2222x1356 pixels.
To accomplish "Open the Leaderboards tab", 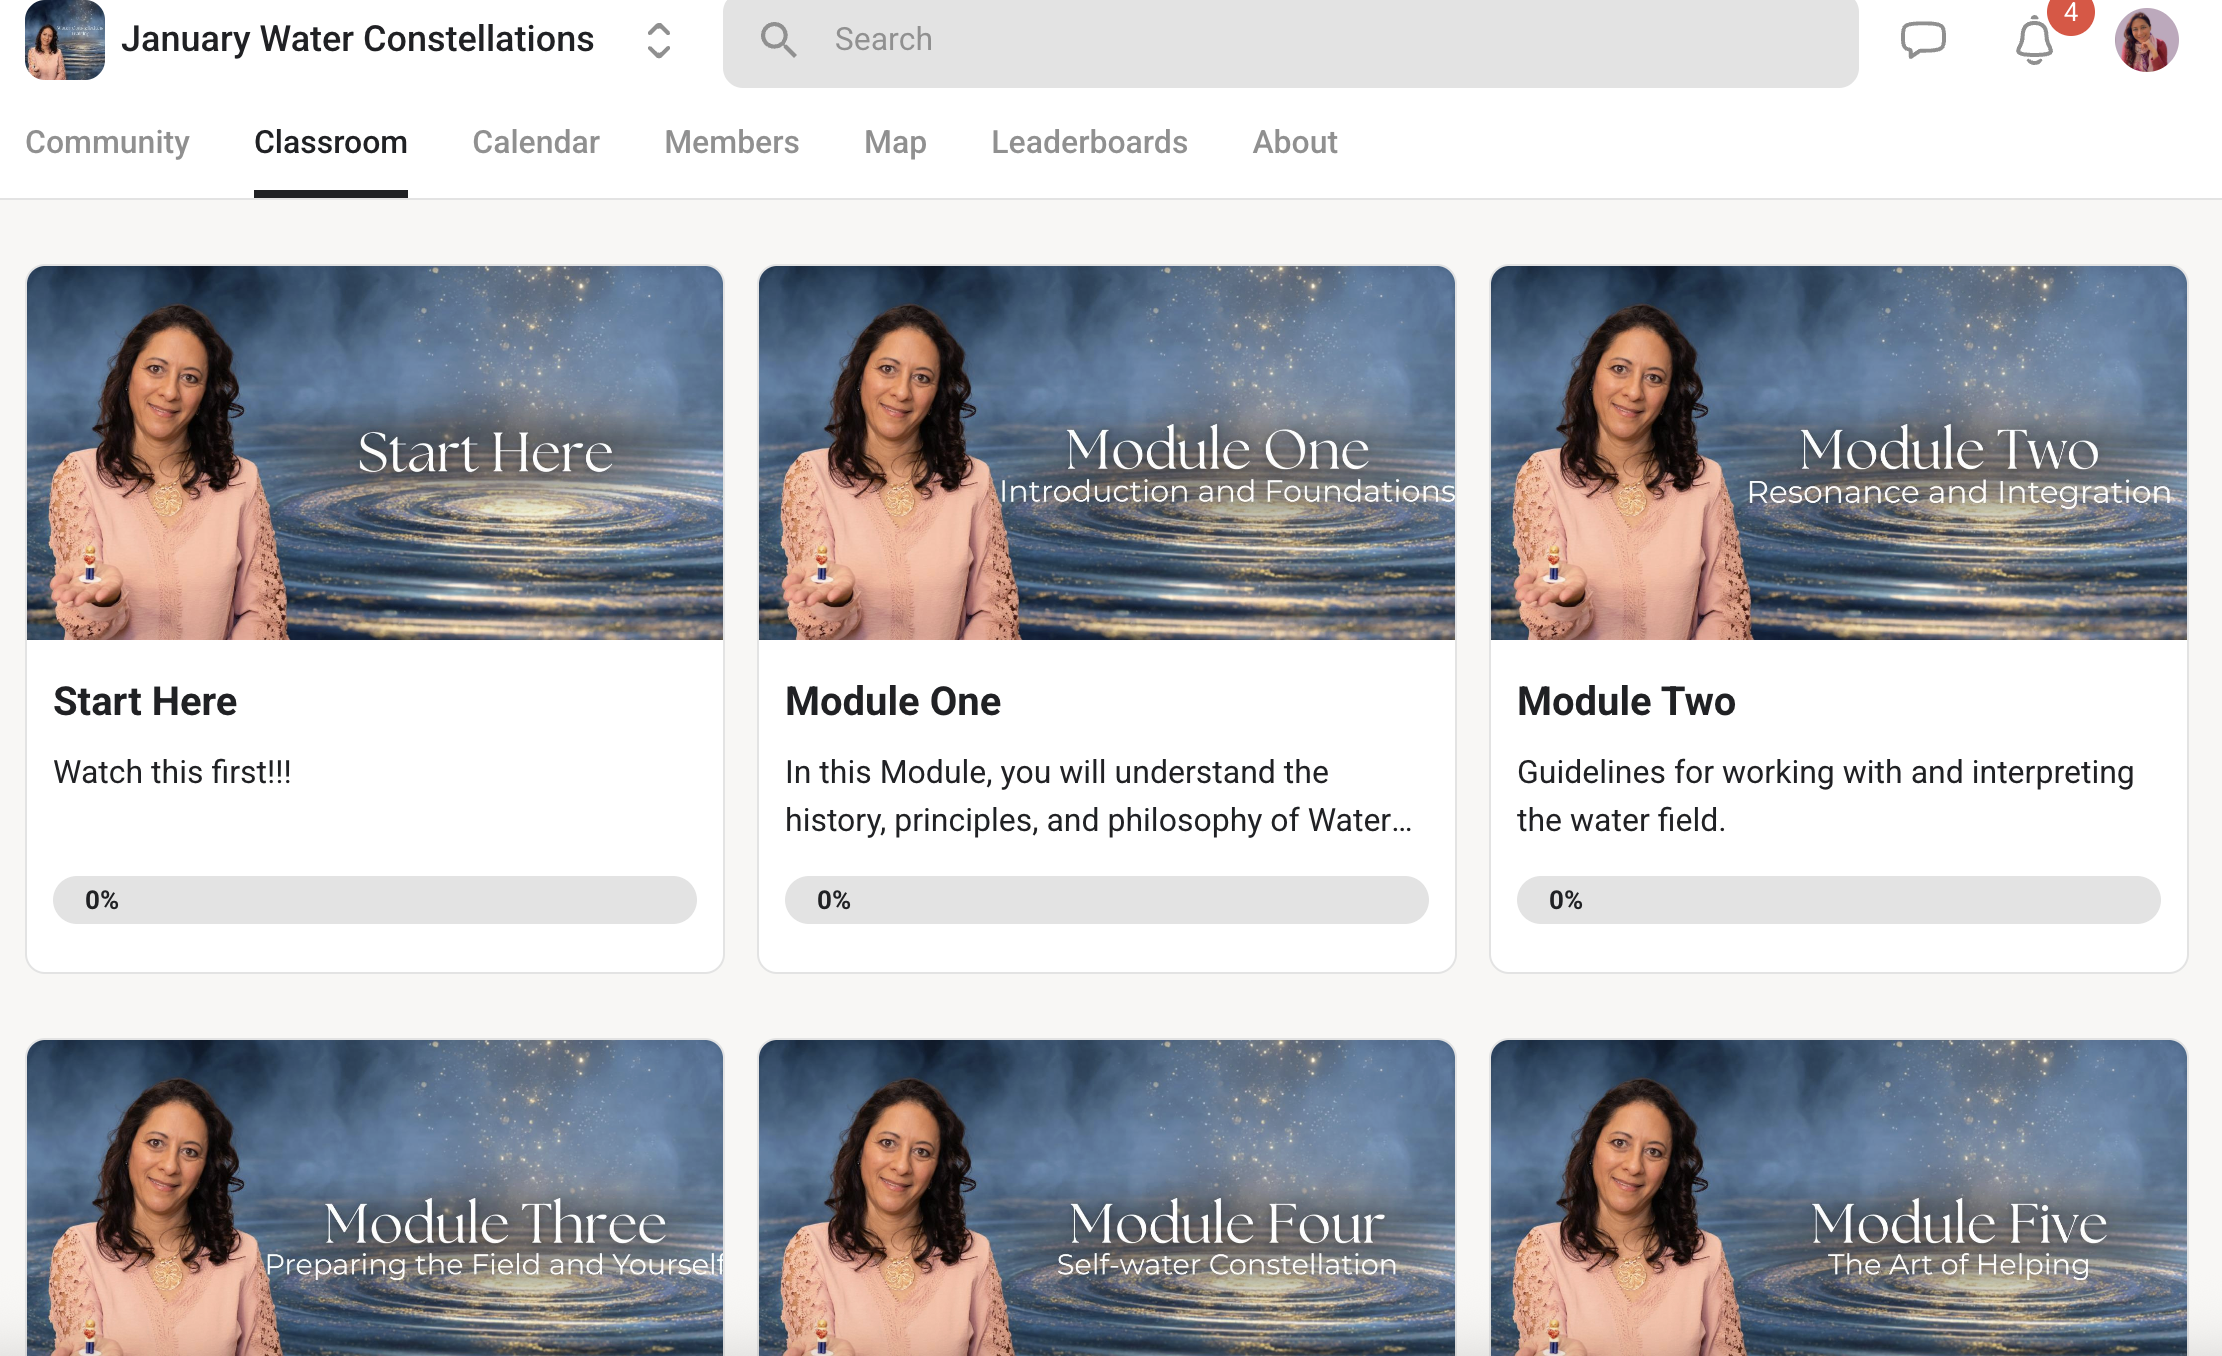I will tap(1089, 142).
